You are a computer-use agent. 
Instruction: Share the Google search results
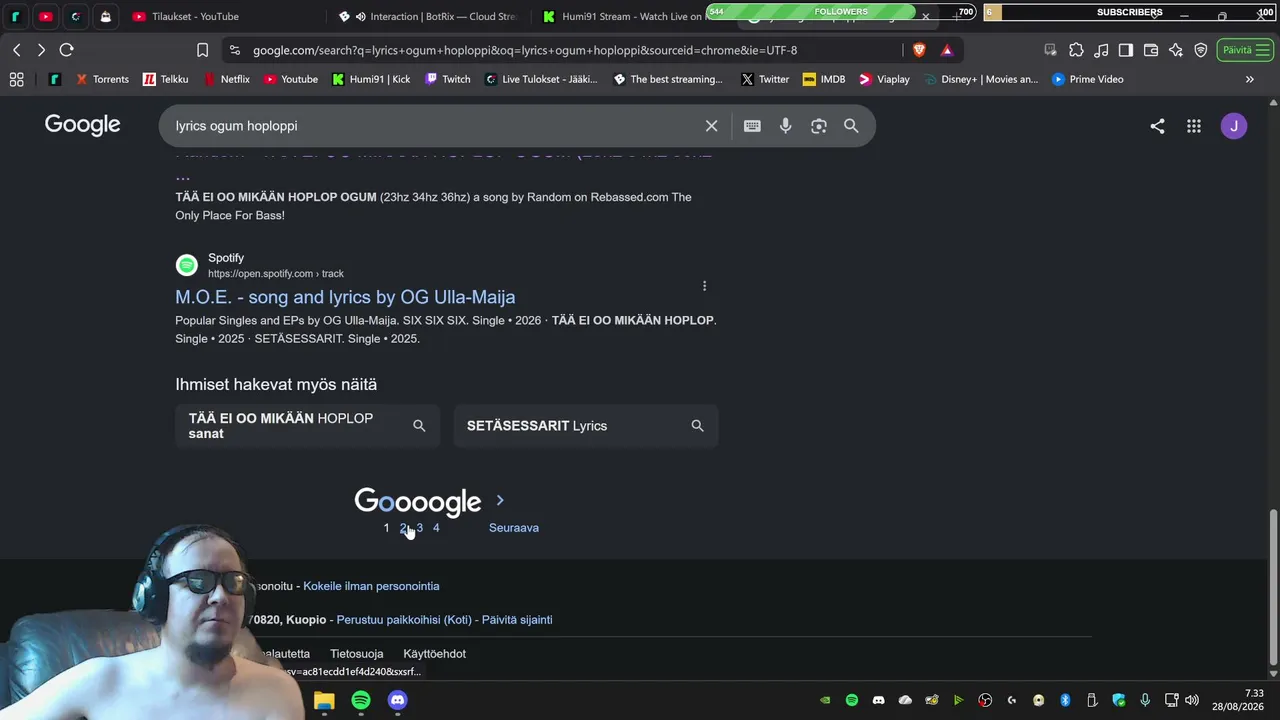pyautogui.click(x=1157, y=126)
